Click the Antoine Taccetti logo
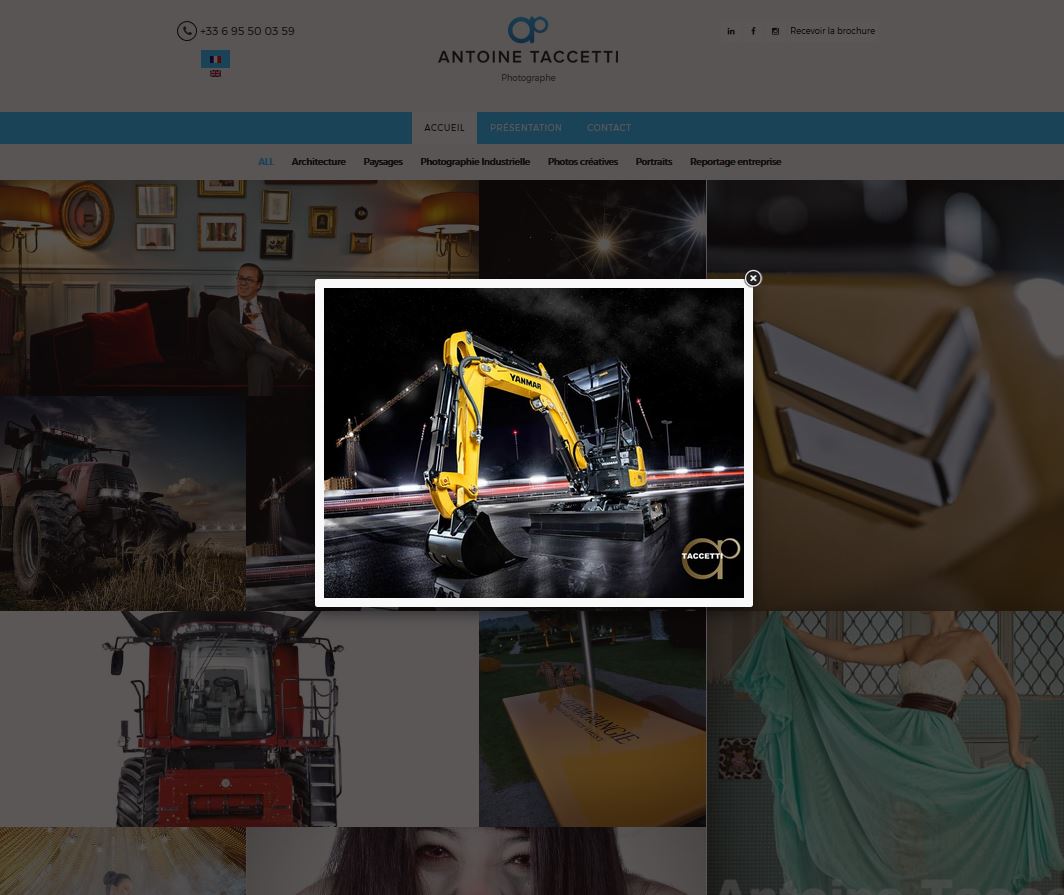The height and width of the screenshot is (895, 1064). pos(528,30)
